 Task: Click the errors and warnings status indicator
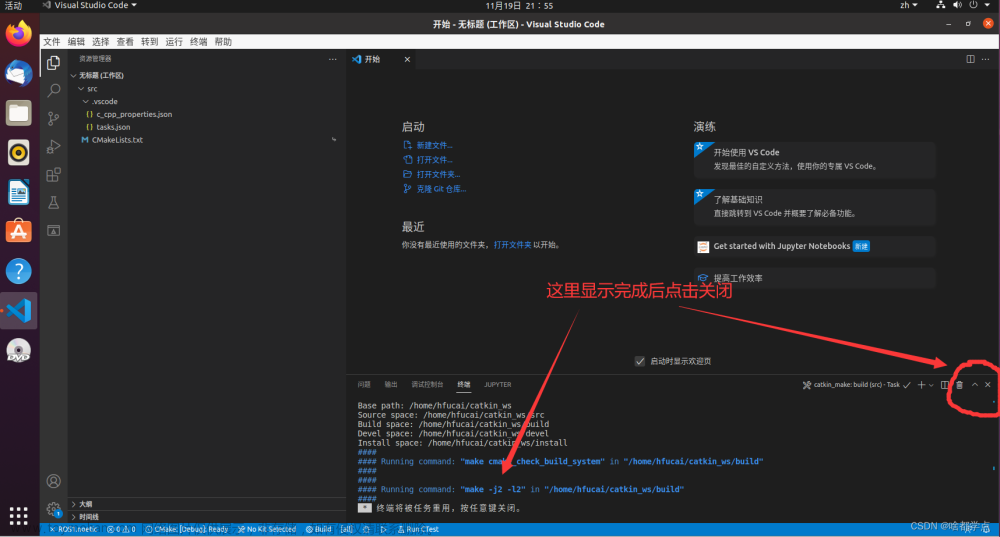pos(121,529)
